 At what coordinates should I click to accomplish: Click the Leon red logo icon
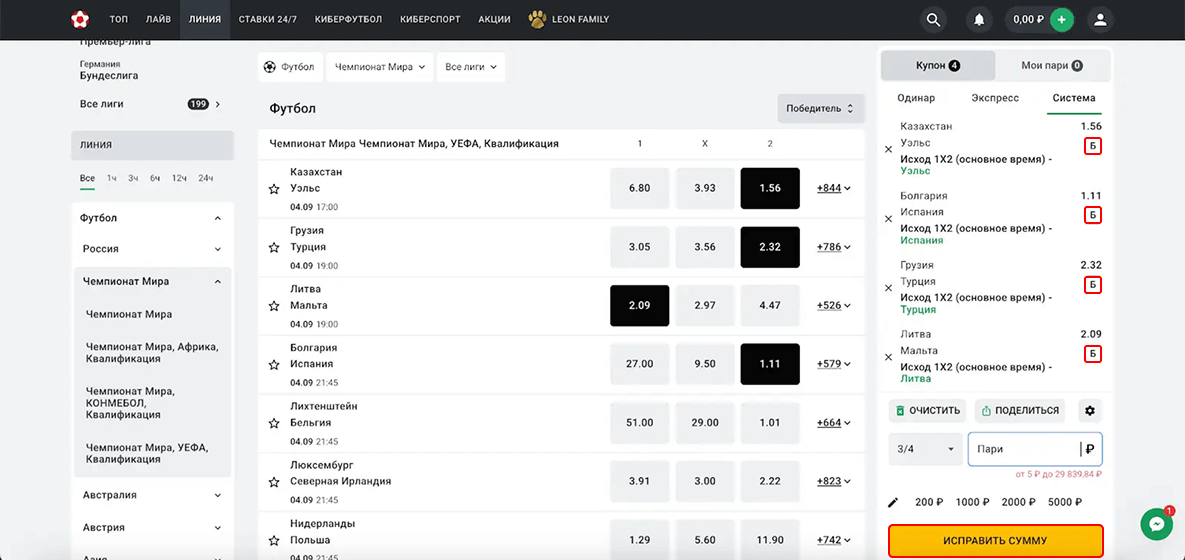[x=79, y=20]
